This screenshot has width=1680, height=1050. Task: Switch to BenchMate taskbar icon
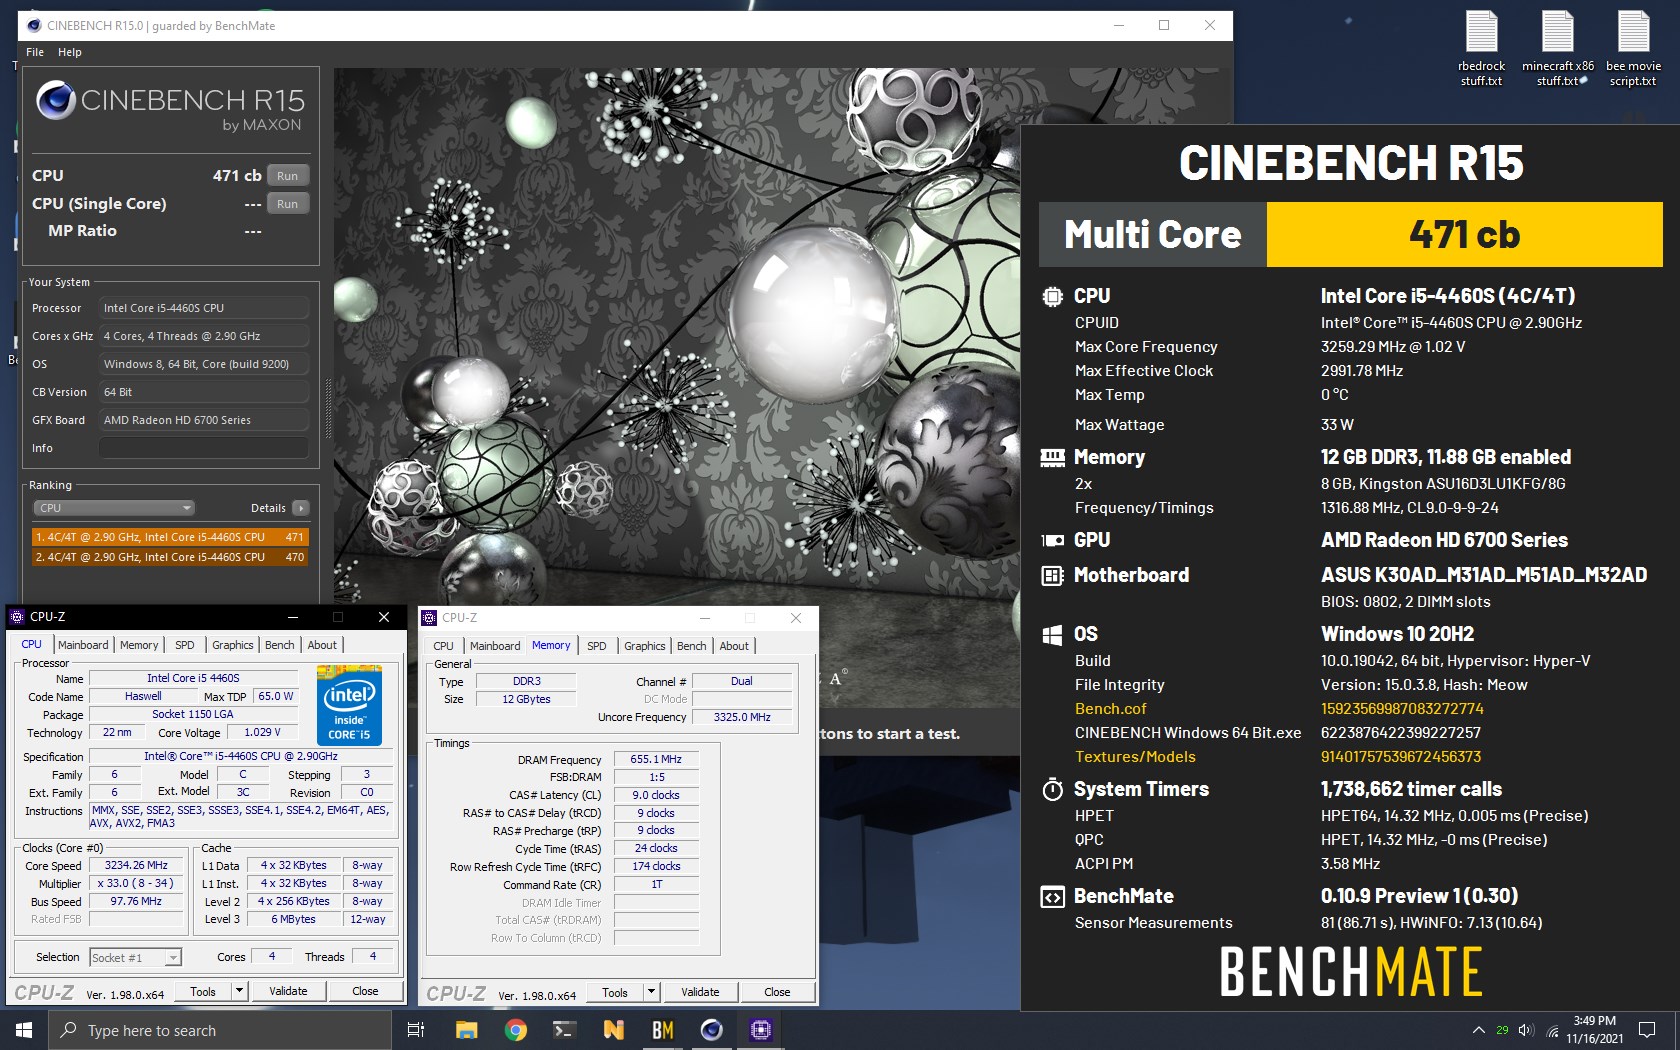(x=662, y=1030)
